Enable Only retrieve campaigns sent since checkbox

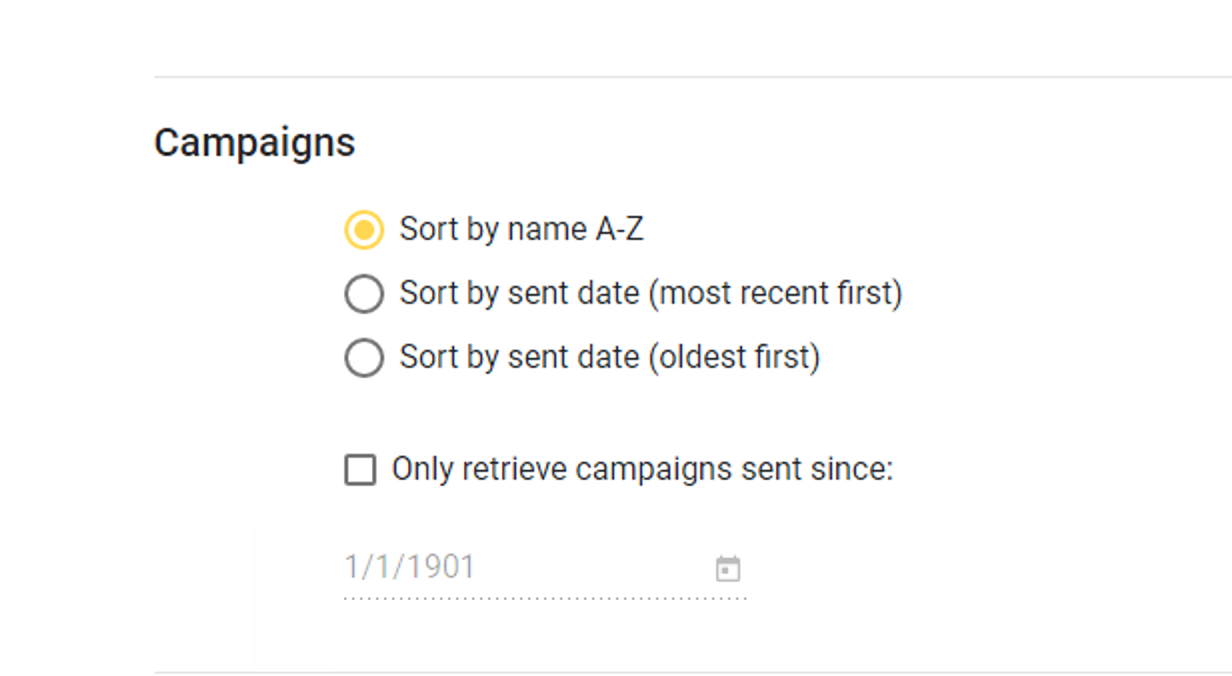(360, 470)
